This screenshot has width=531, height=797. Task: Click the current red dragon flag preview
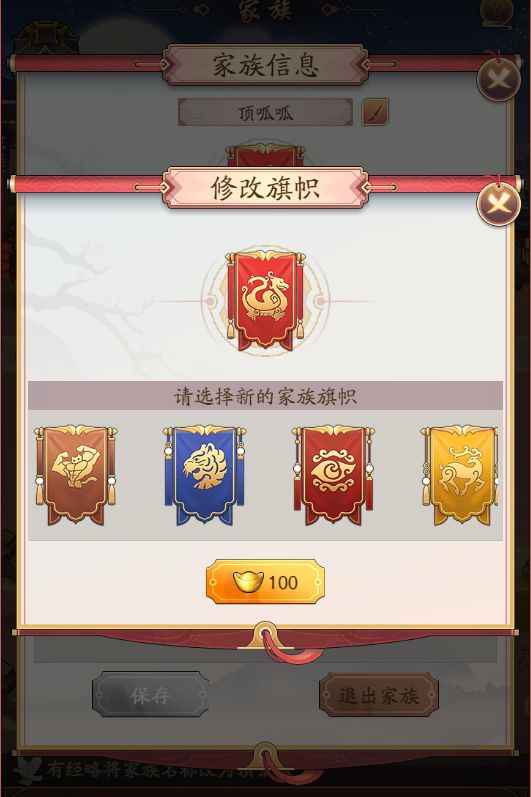click(x=265, y=301)
